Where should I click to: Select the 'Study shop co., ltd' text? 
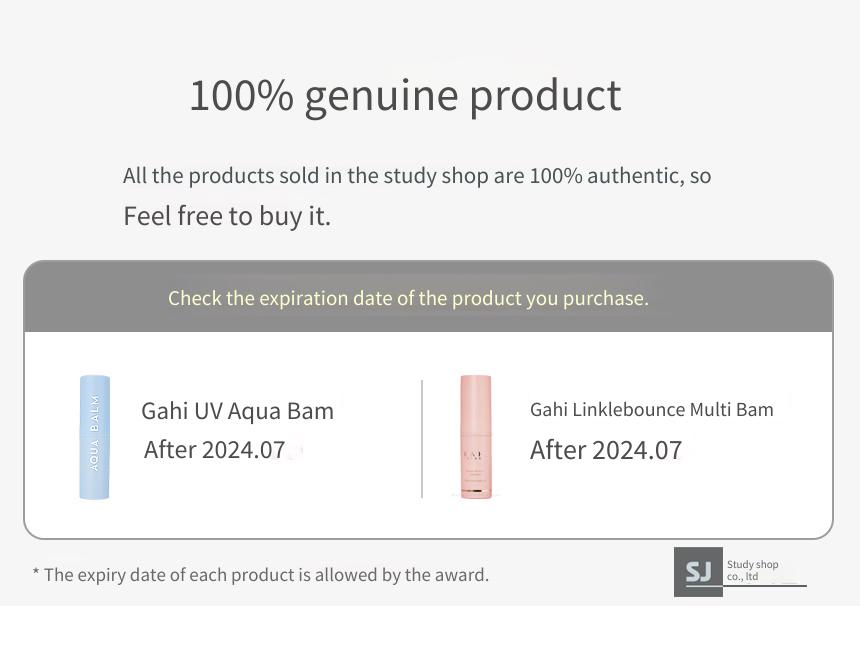pyautogui.click(x=752, y=570)
